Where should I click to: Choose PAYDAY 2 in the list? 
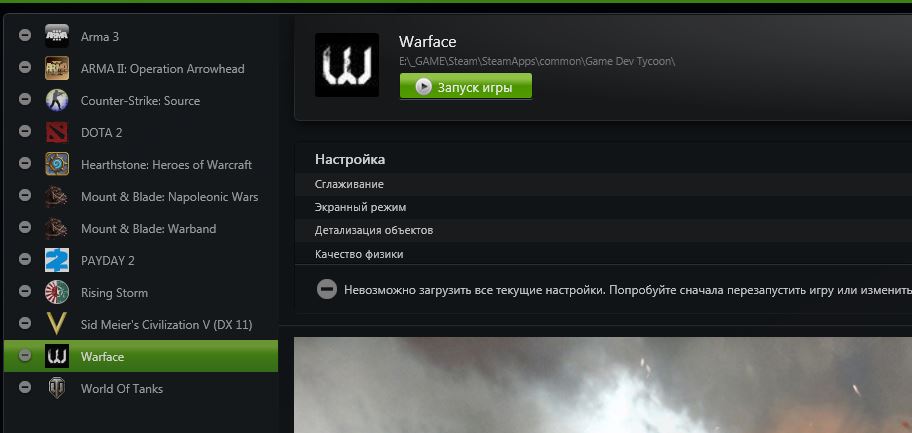(x=141, y=260)
